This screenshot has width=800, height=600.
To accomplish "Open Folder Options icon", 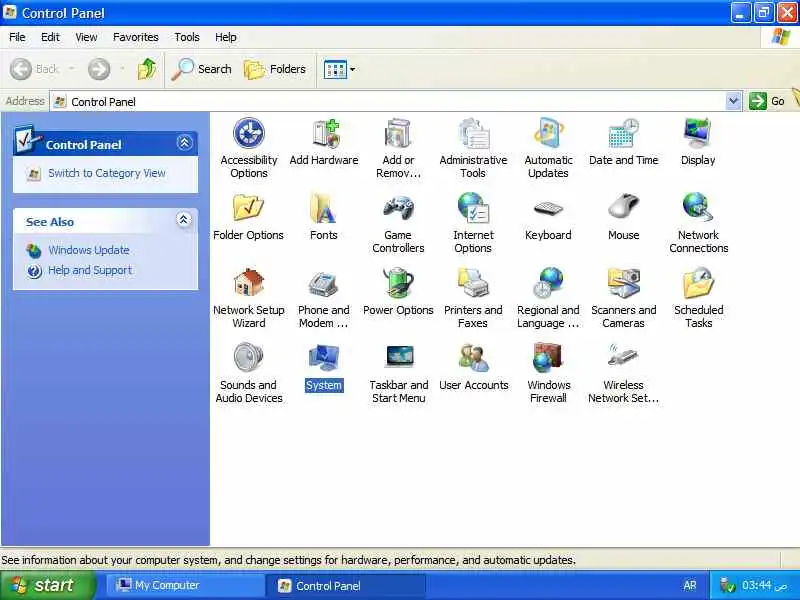I will click(248, 216).
